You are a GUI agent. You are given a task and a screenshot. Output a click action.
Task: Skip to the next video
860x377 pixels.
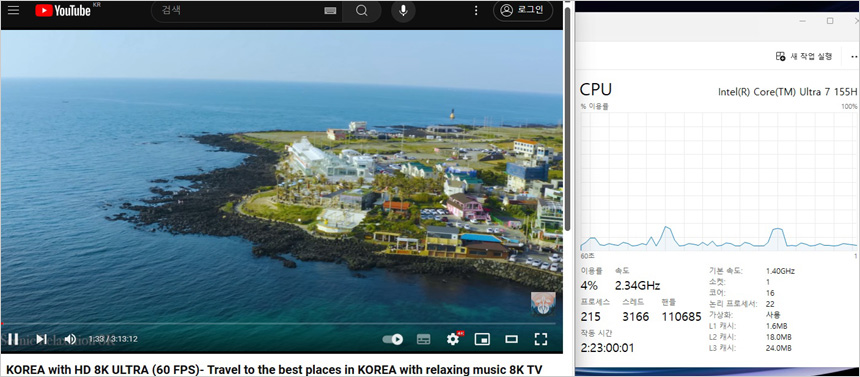coord(41,339)
